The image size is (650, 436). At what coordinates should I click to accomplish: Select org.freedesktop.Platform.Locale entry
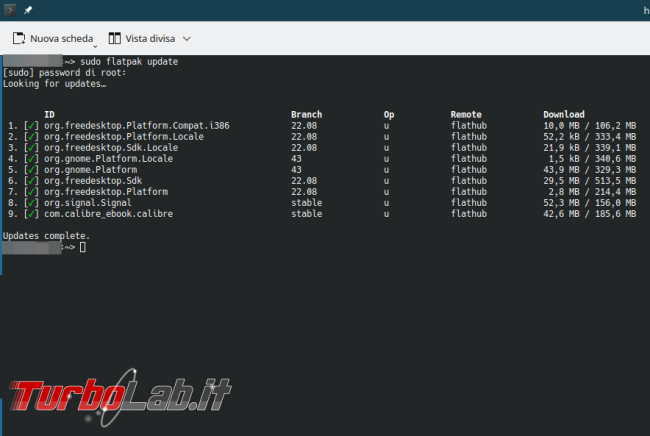coord(124,137)
